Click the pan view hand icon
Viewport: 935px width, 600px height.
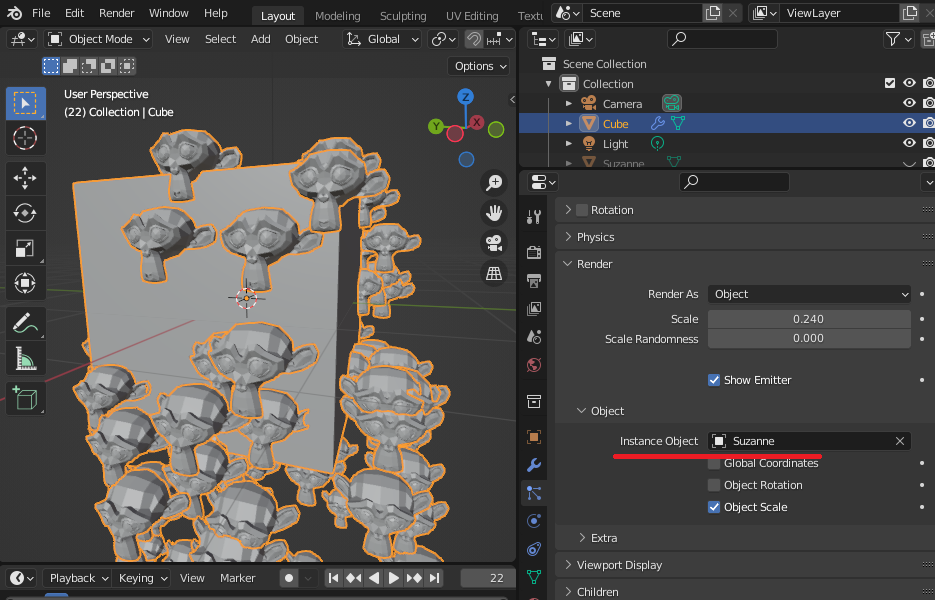pos(494,213)
